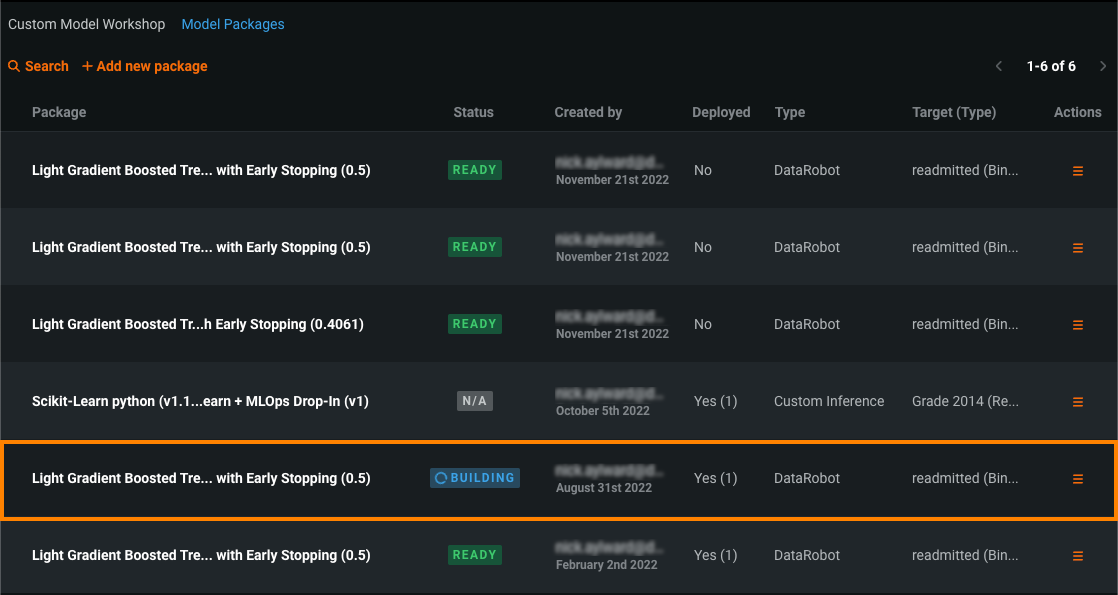Open actions menu for Scikit-Learn python package
The image size is (1118, 595).
click(1077, 402)
